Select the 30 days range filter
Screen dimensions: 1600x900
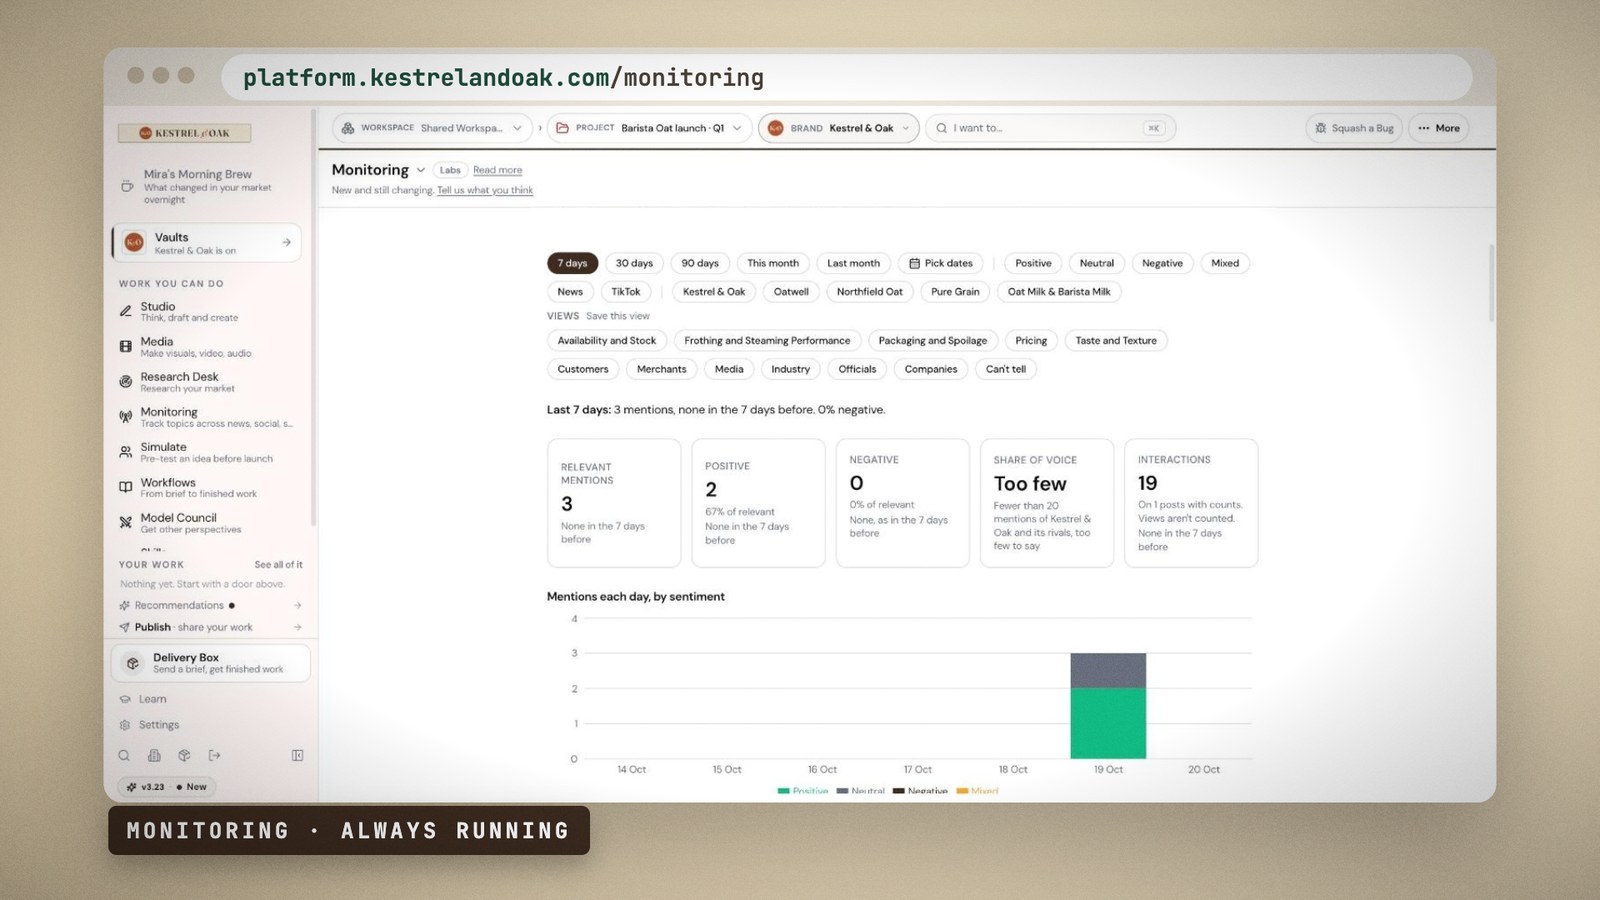click(634, 263)
